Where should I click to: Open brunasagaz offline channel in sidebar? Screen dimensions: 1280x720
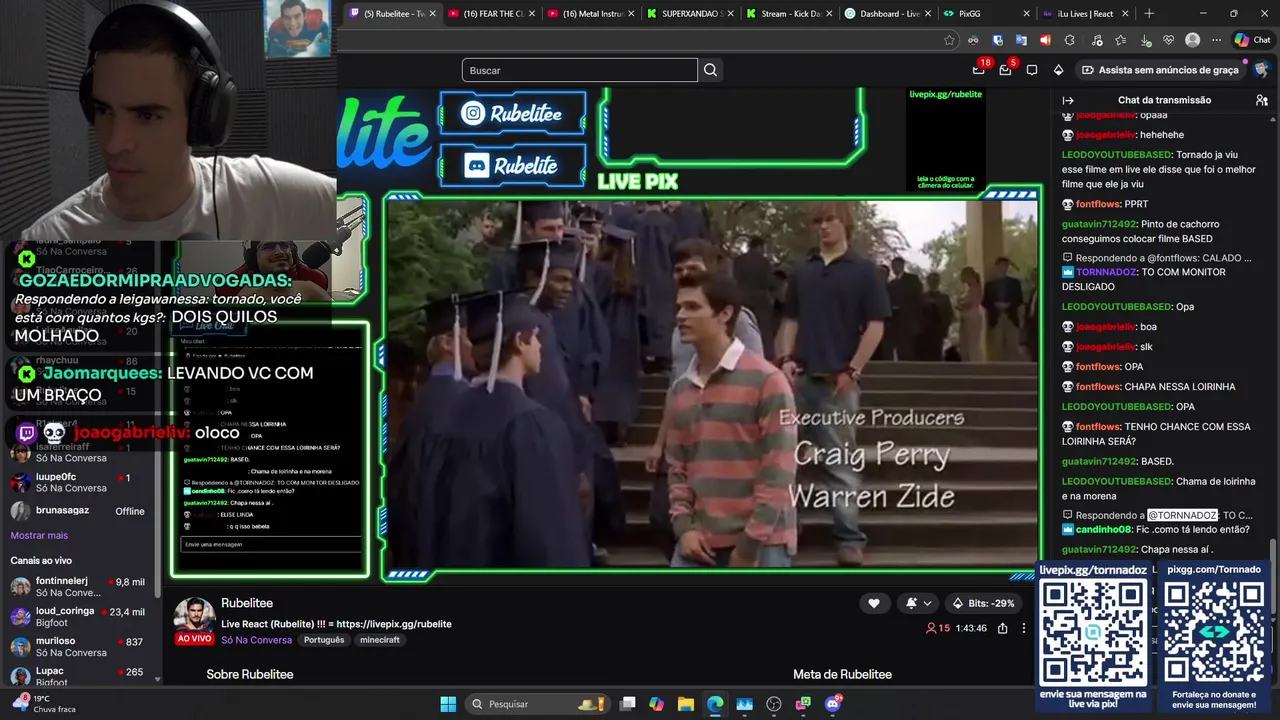click(78, 510)
